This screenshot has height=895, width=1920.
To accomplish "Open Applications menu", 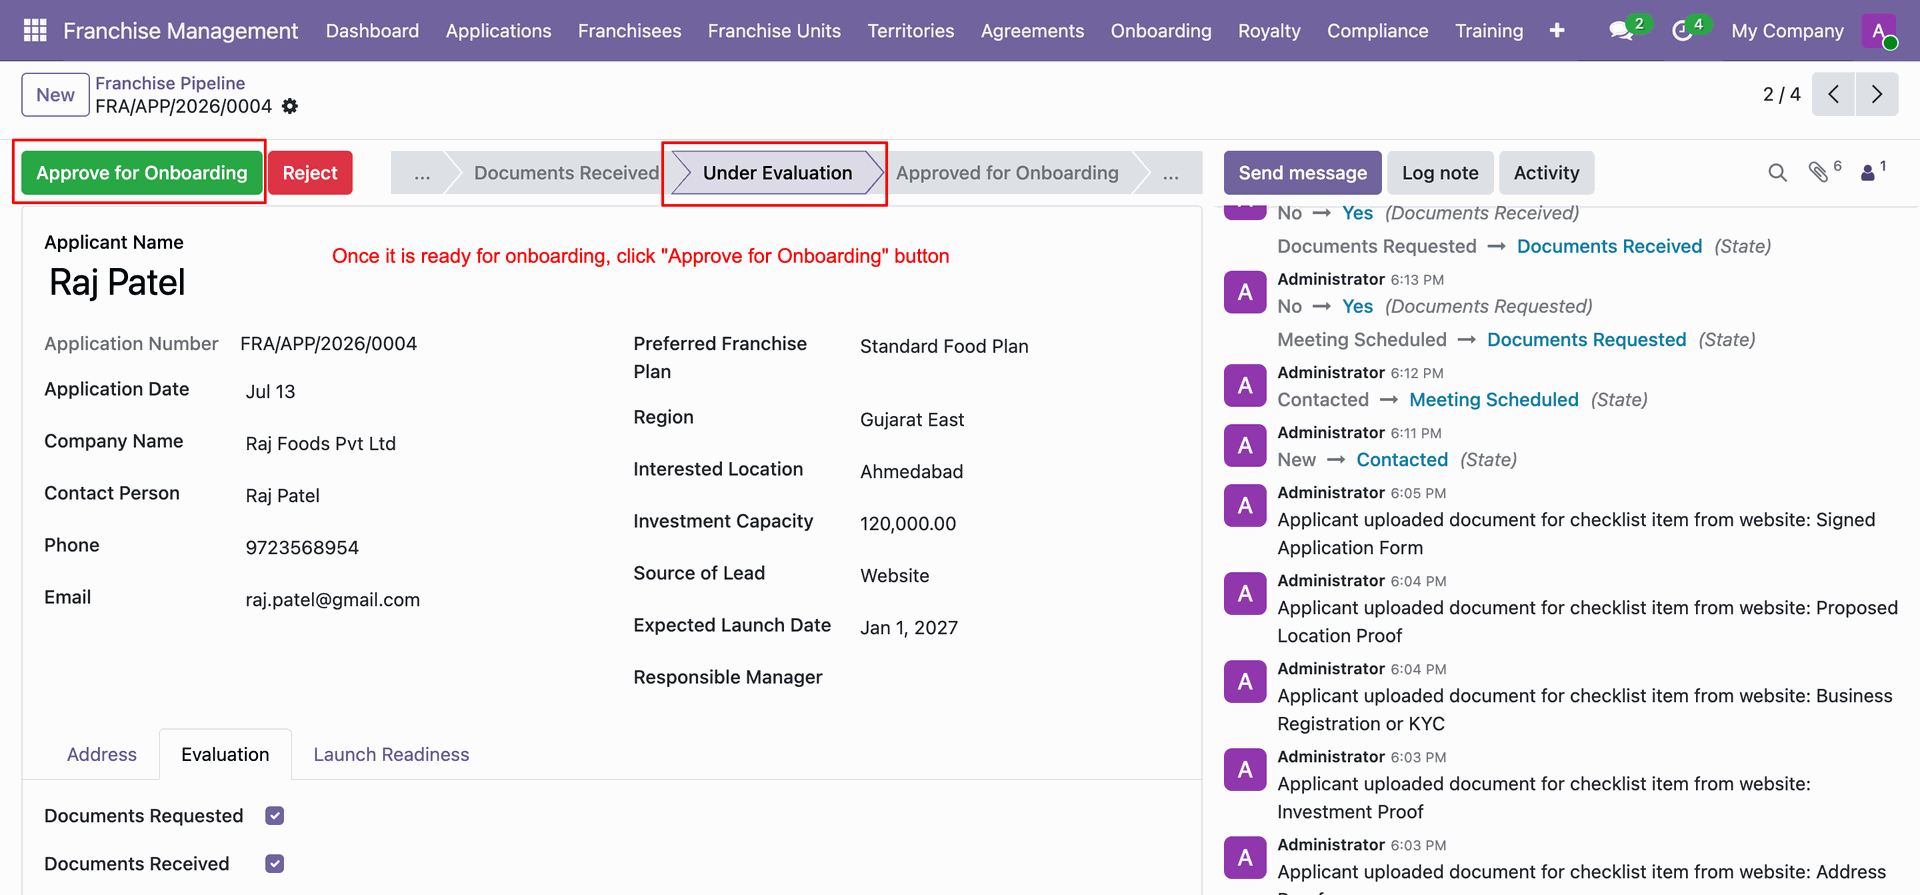I will click(x=498, y=31).
